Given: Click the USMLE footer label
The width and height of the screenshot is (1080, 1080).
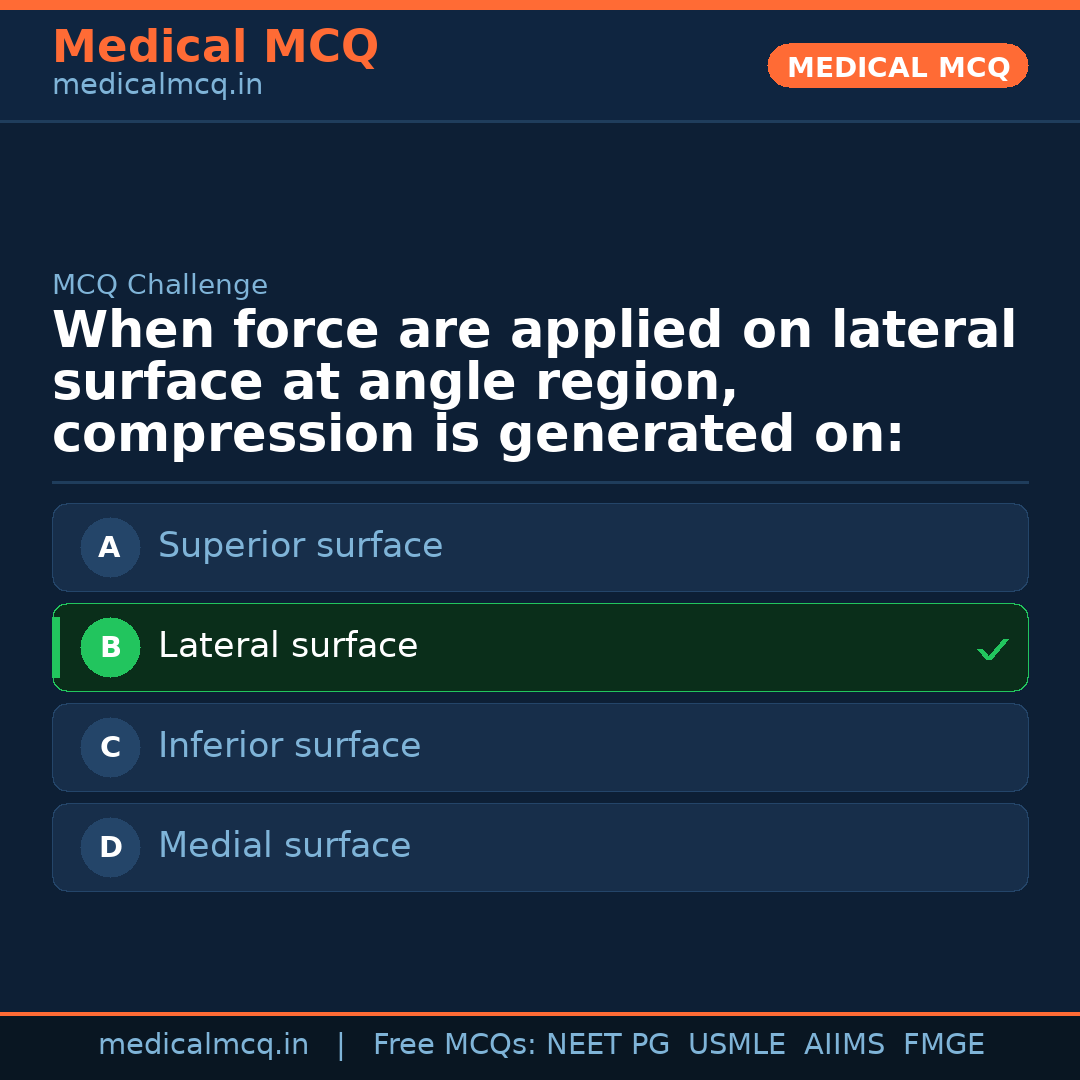Looking at the screenshot, I should click(x=737, y=1043).
